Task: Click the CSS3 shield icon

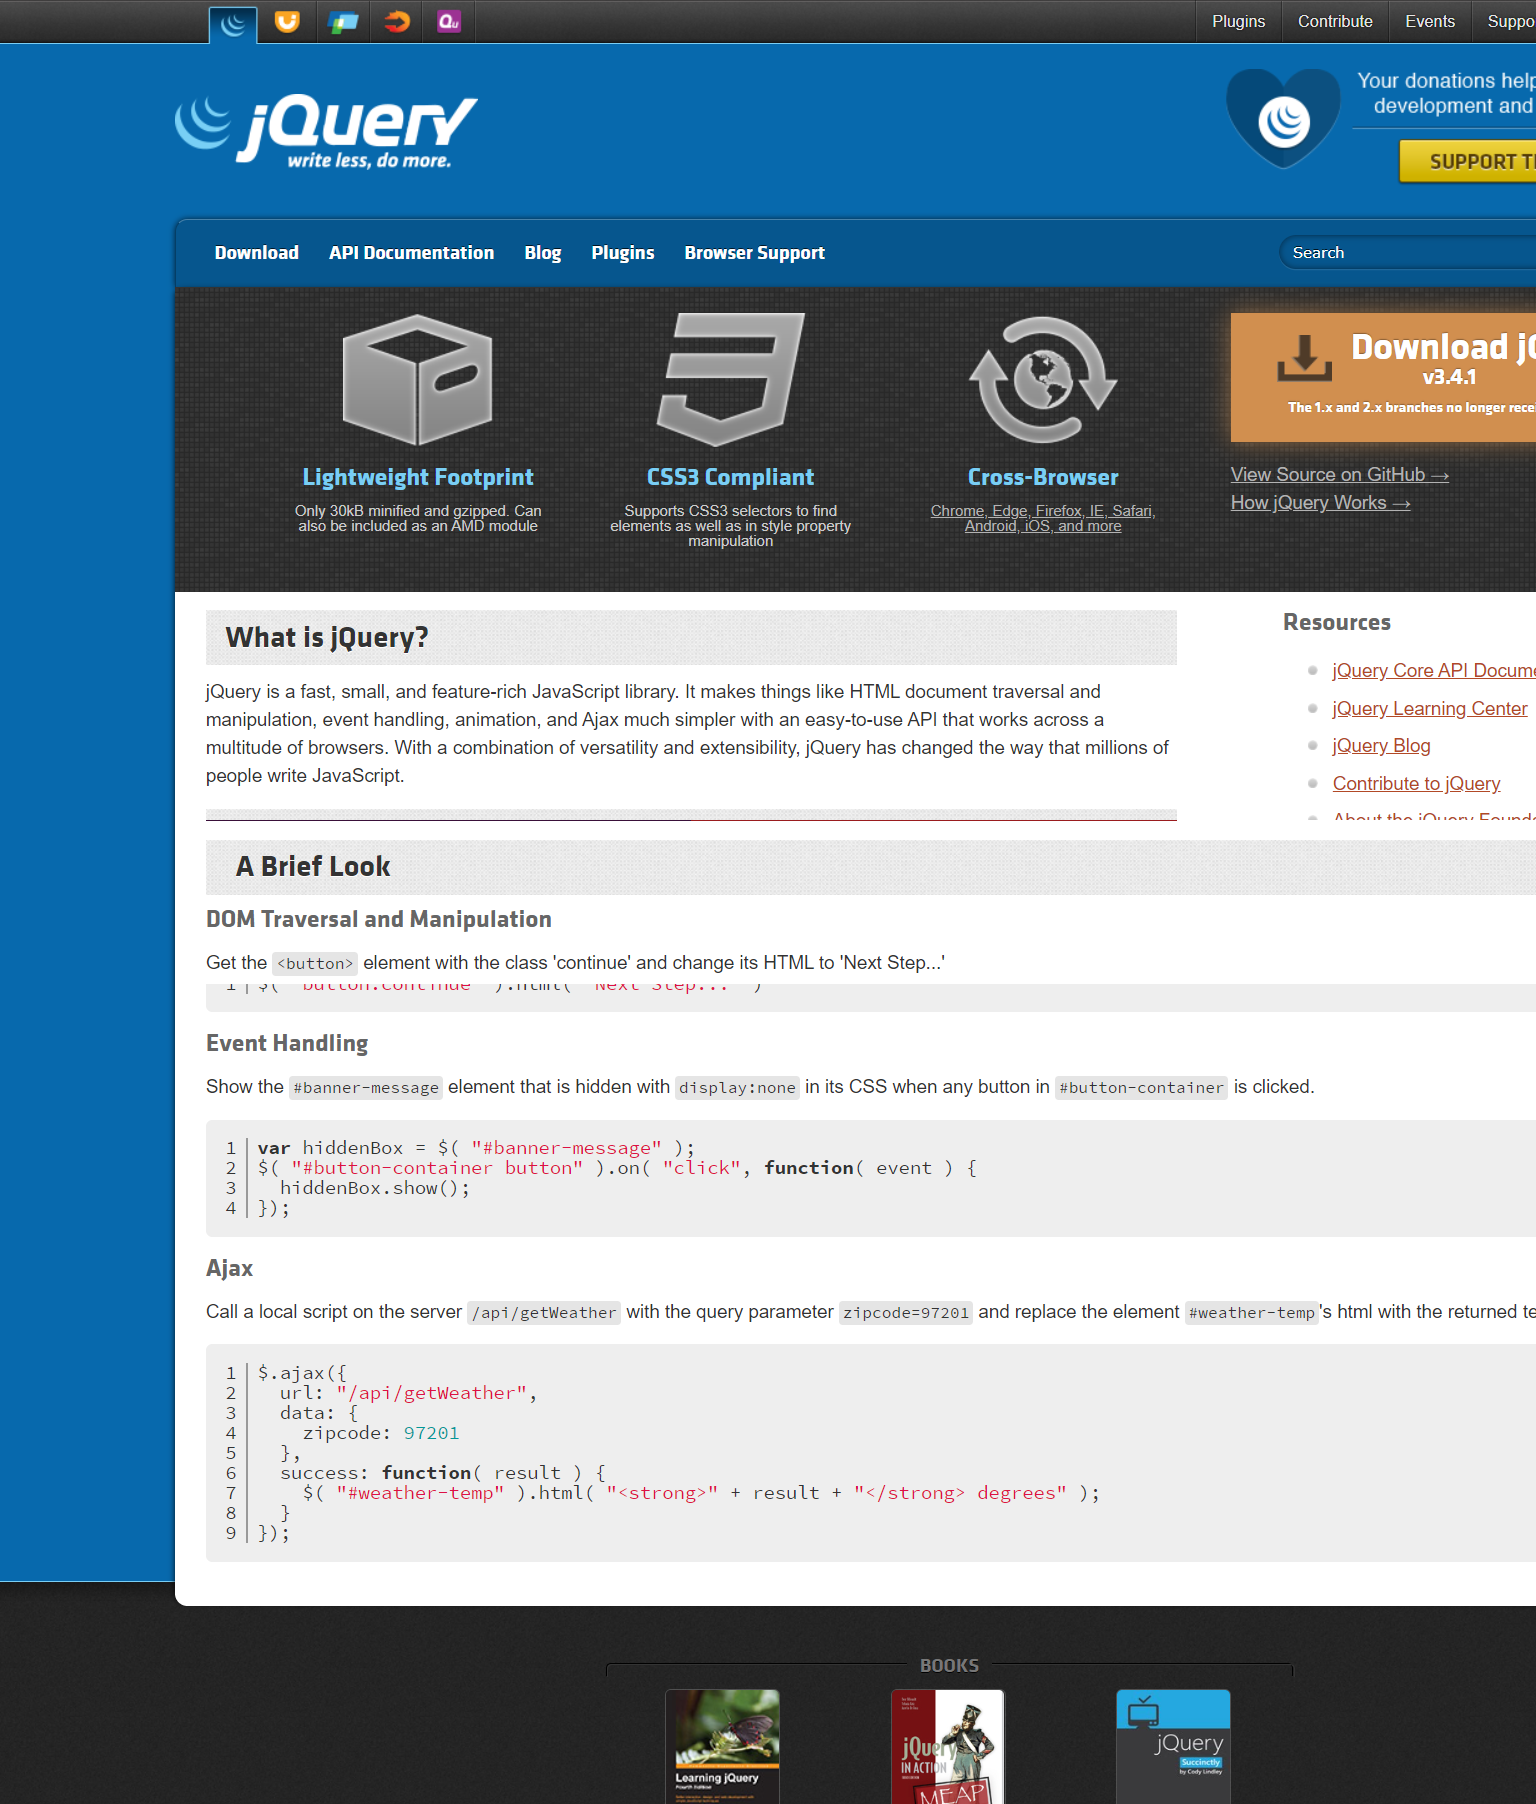Action: tap(731, 379)
